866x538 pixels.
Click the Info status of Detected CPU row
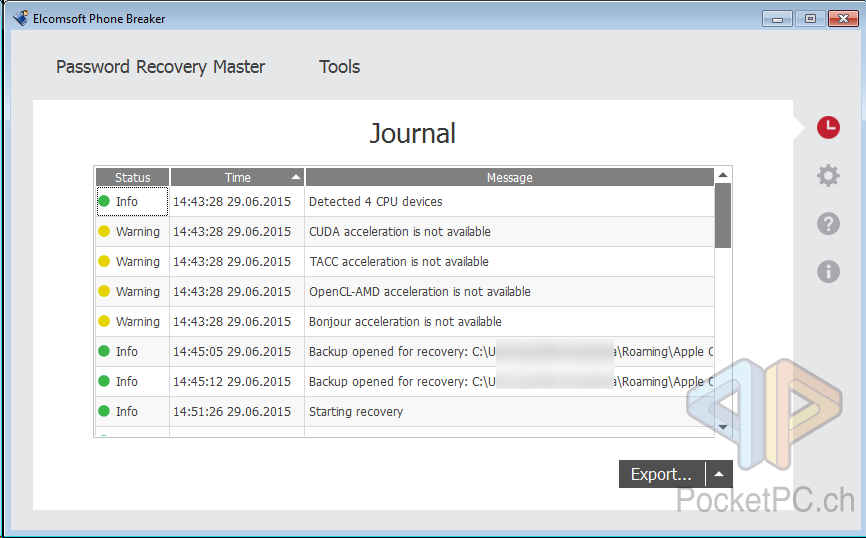point(133,202)
